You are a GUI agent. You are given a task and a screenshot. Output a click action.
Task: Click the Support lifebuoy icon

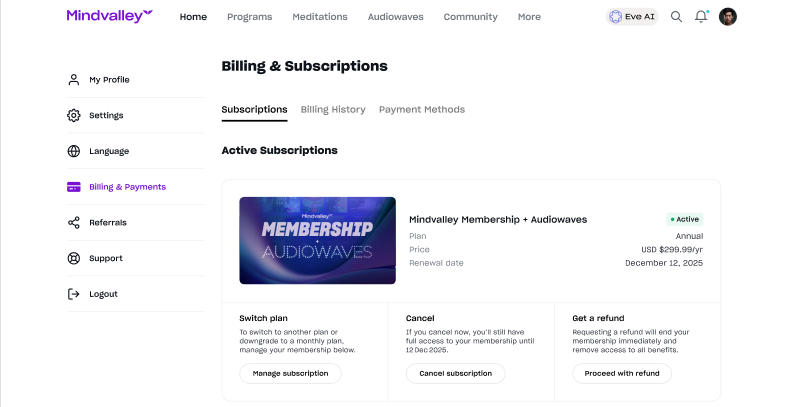(x=74, y=258)
